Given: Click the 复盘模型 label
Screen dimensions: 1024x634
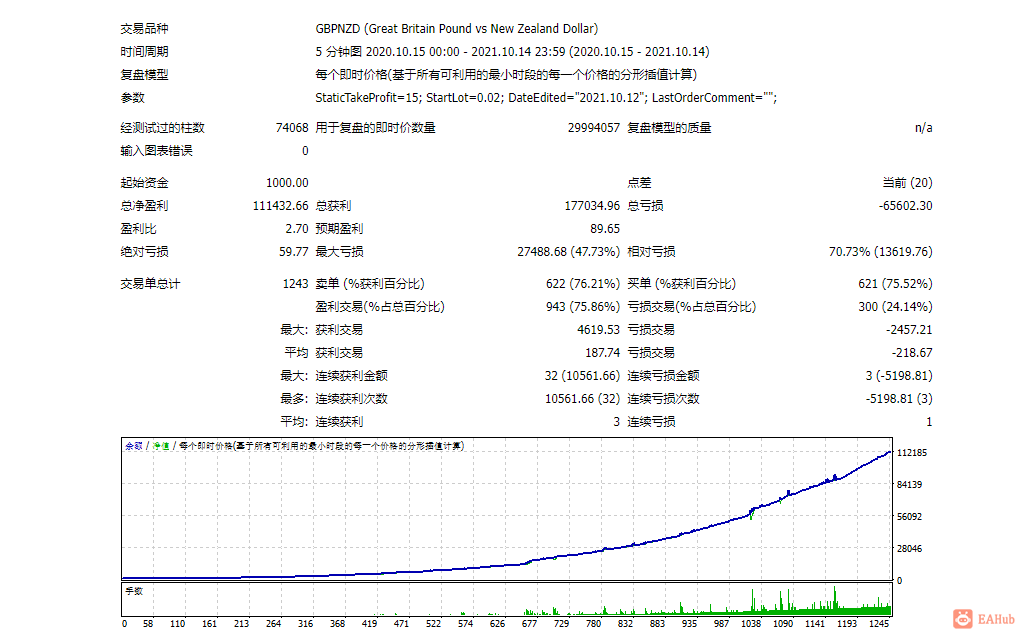Looking at the screenshot, I should point(144,74).
